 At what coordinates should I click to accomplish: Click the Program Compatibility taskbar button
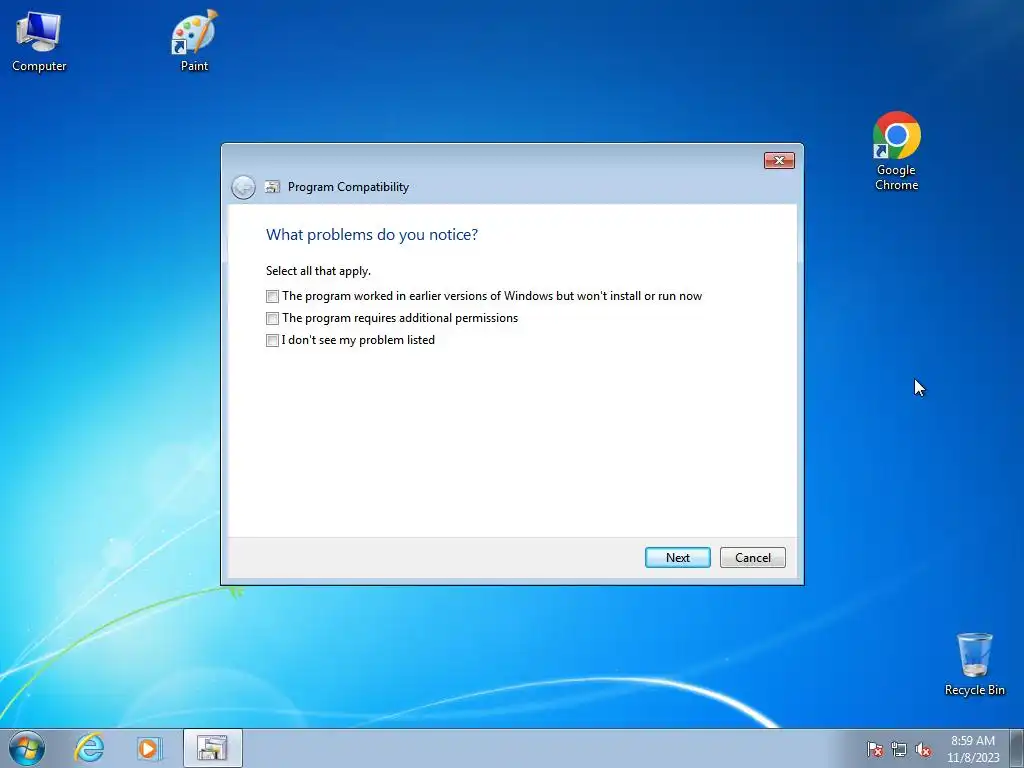(212, 748)
